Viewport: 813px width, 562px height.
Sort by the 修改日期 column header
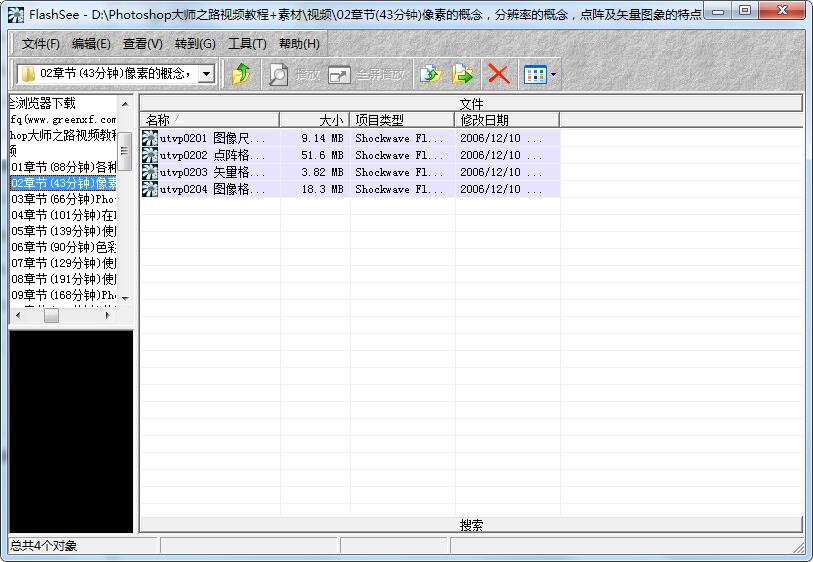(507, 120)
